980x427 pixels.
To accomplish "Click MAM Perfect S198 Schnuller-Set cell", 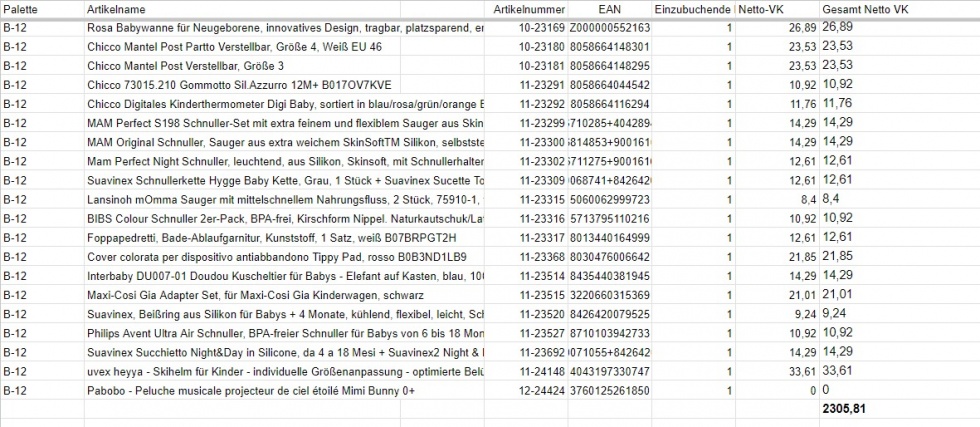I will [284, 123].
